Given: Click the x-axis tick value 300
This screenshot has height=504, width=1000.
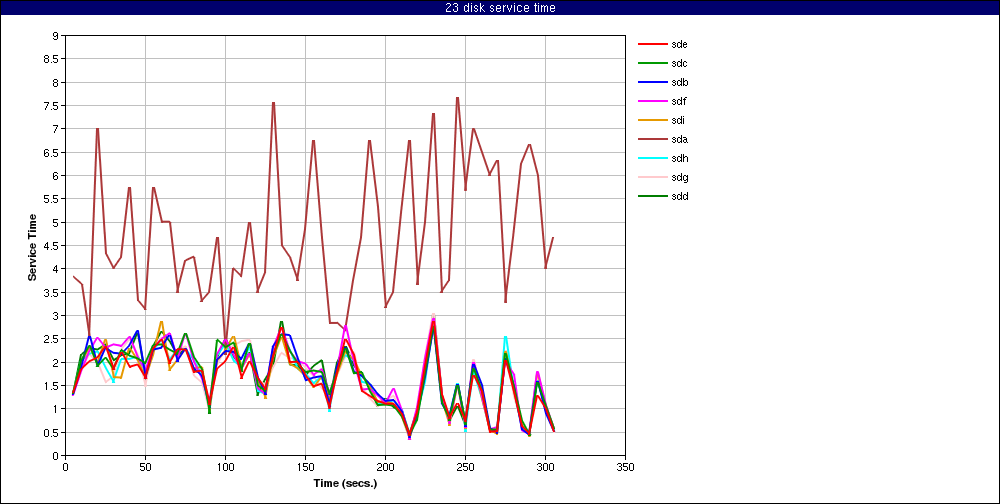Looking at the screenshot, I should click(x=545, y=467).
